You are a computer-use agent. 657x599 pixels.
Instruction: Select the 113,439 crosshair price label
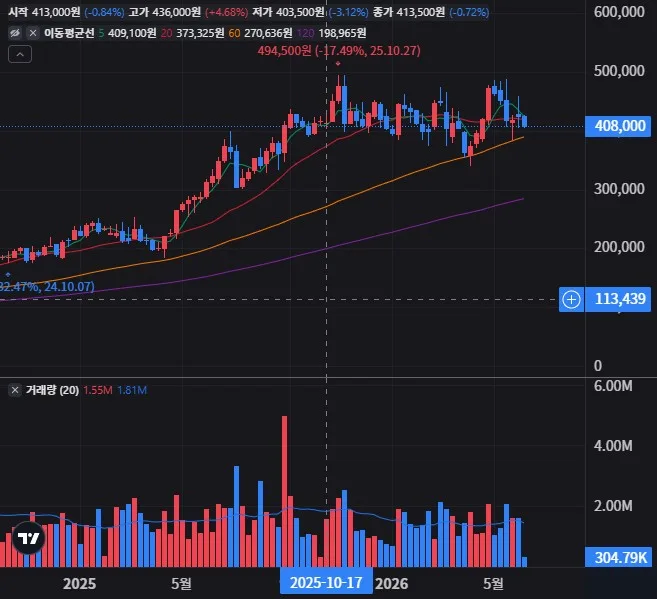[x=618, y=299]
